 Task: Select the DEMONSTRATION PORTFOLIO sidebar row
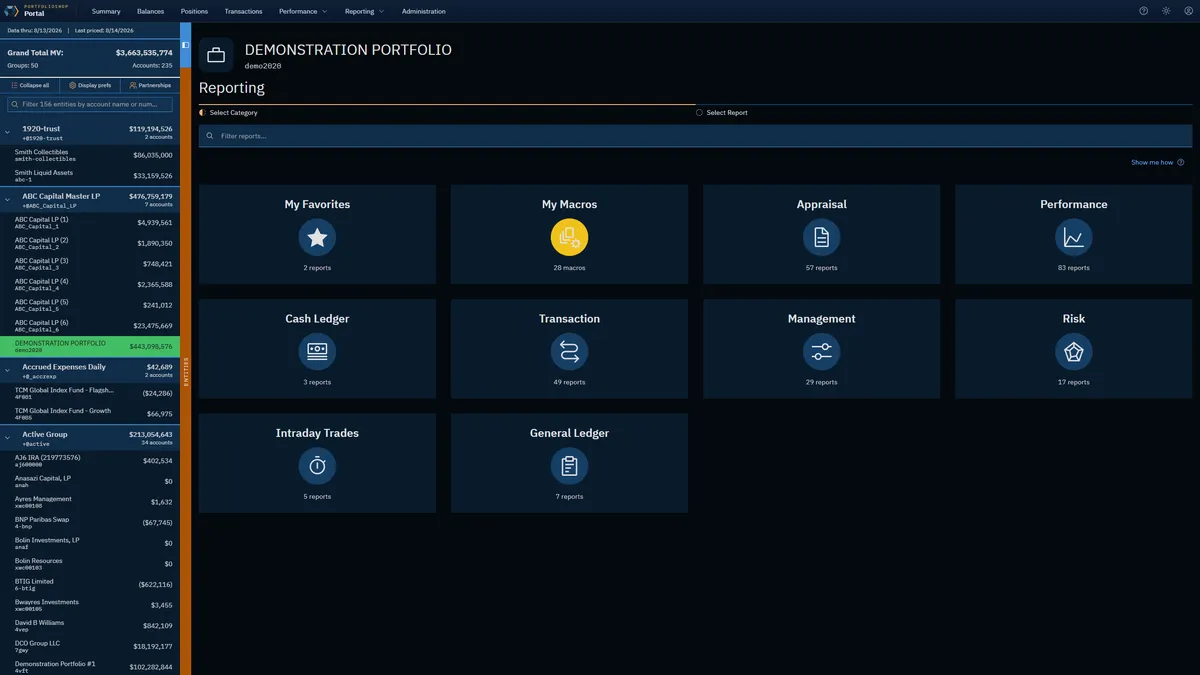point(90,346)
